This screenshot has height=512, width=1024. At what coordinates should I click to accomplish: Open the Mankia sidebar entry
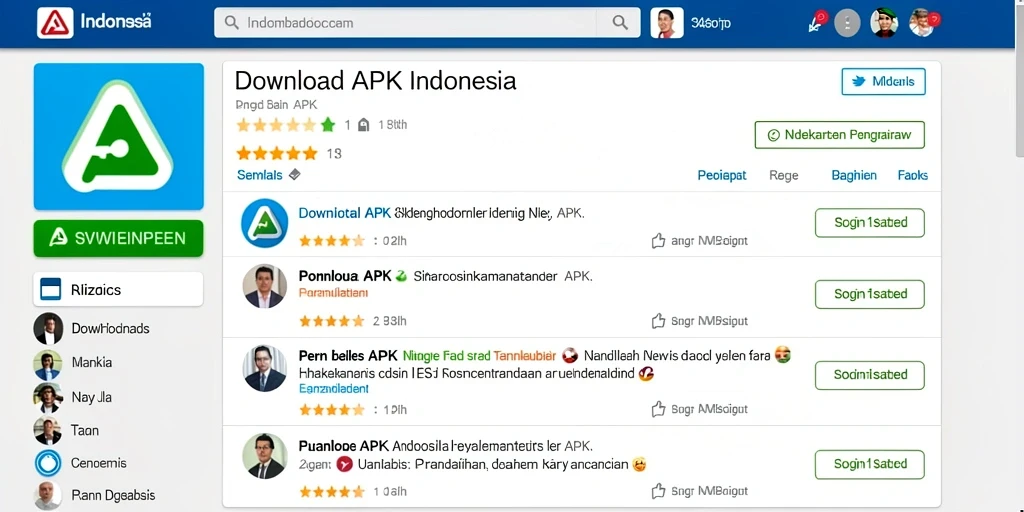click(92, 362)
